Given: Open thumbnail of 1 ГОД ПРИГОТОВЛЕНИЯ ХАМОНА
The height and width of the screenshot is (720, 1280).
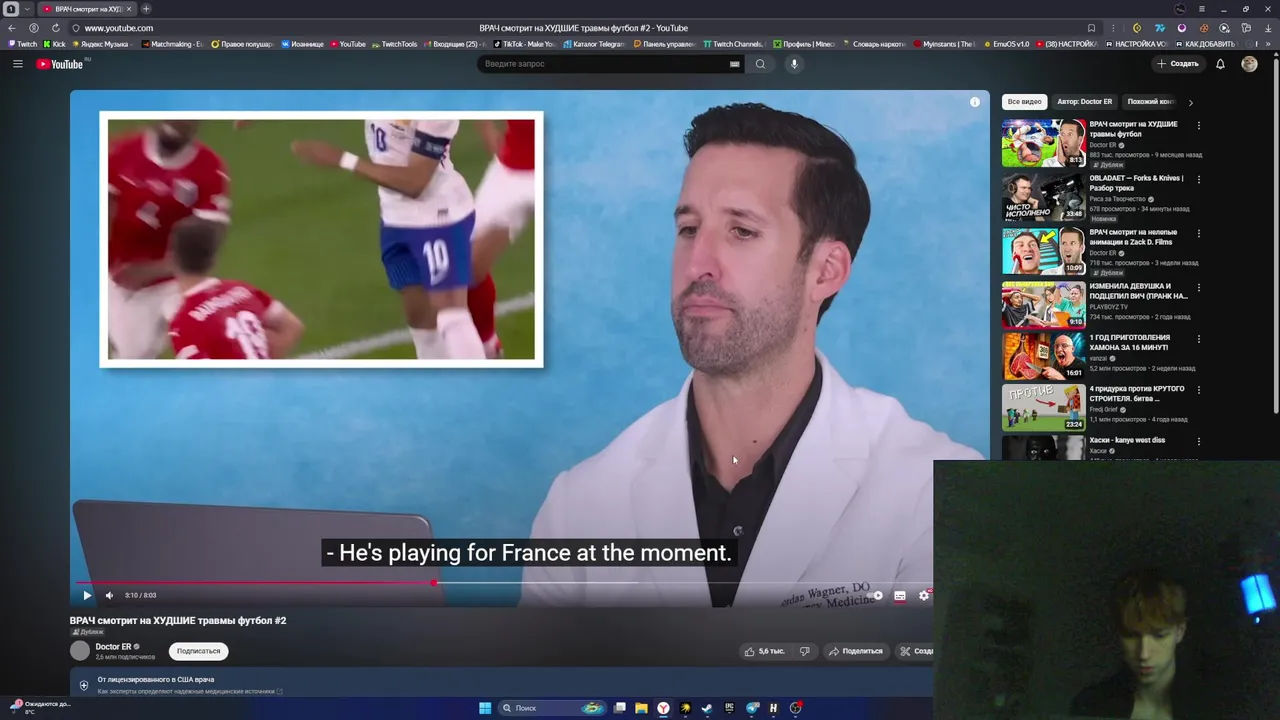Looking at the screenshot, I should [1044, 356].
